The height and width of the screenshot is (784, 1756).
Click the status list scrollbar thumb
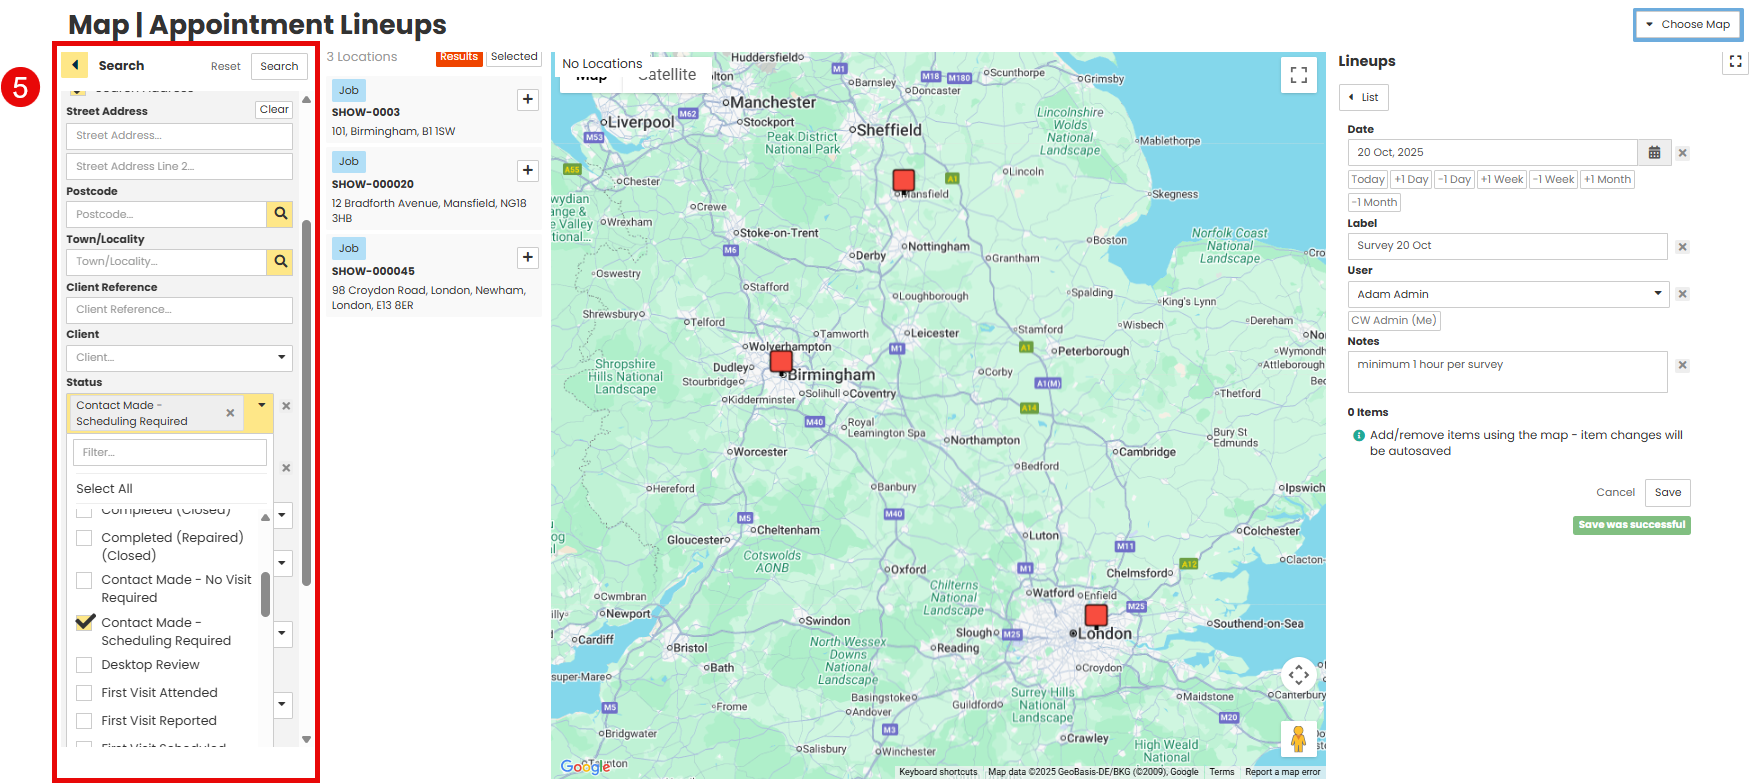point(265,594)
